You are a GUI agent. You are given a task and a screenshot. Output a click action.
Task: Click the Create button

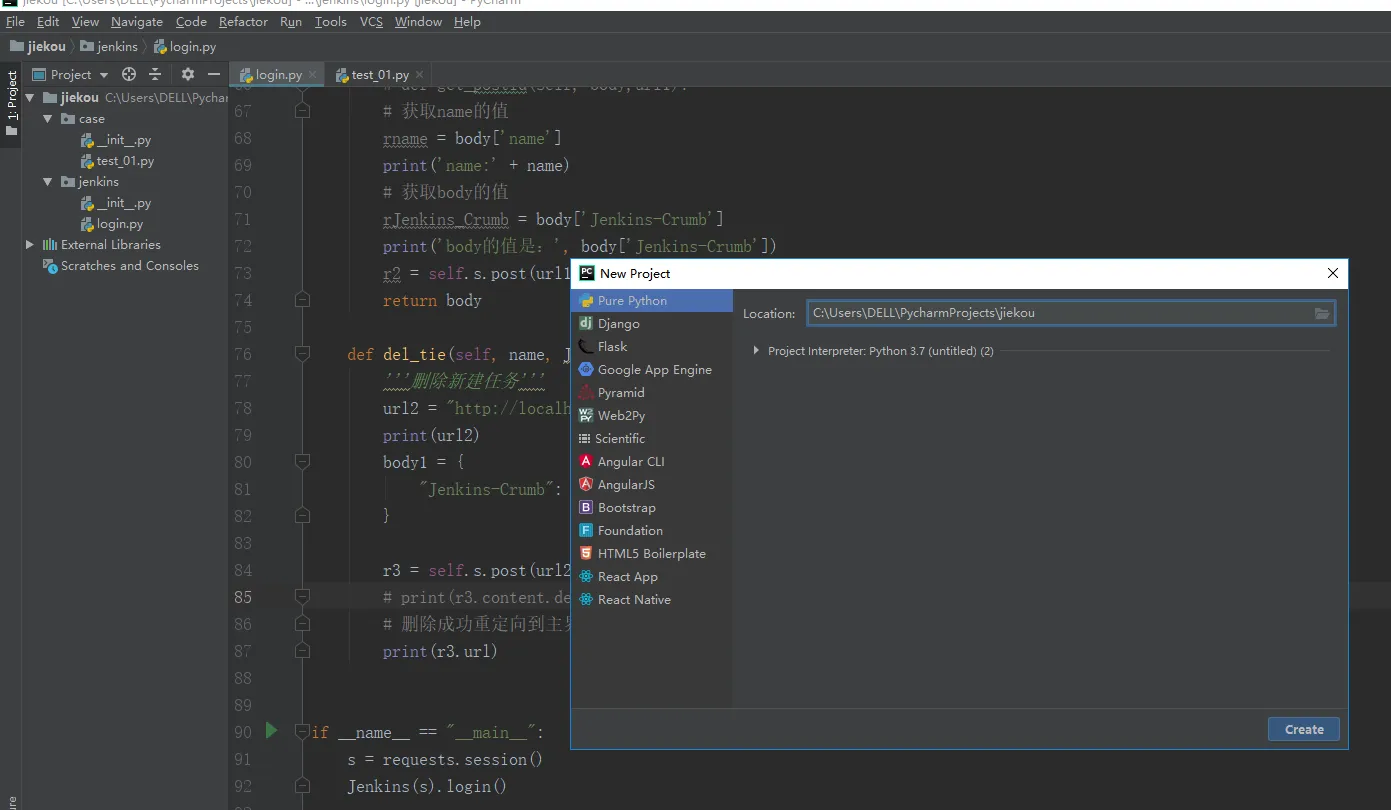click(1304, 729)
